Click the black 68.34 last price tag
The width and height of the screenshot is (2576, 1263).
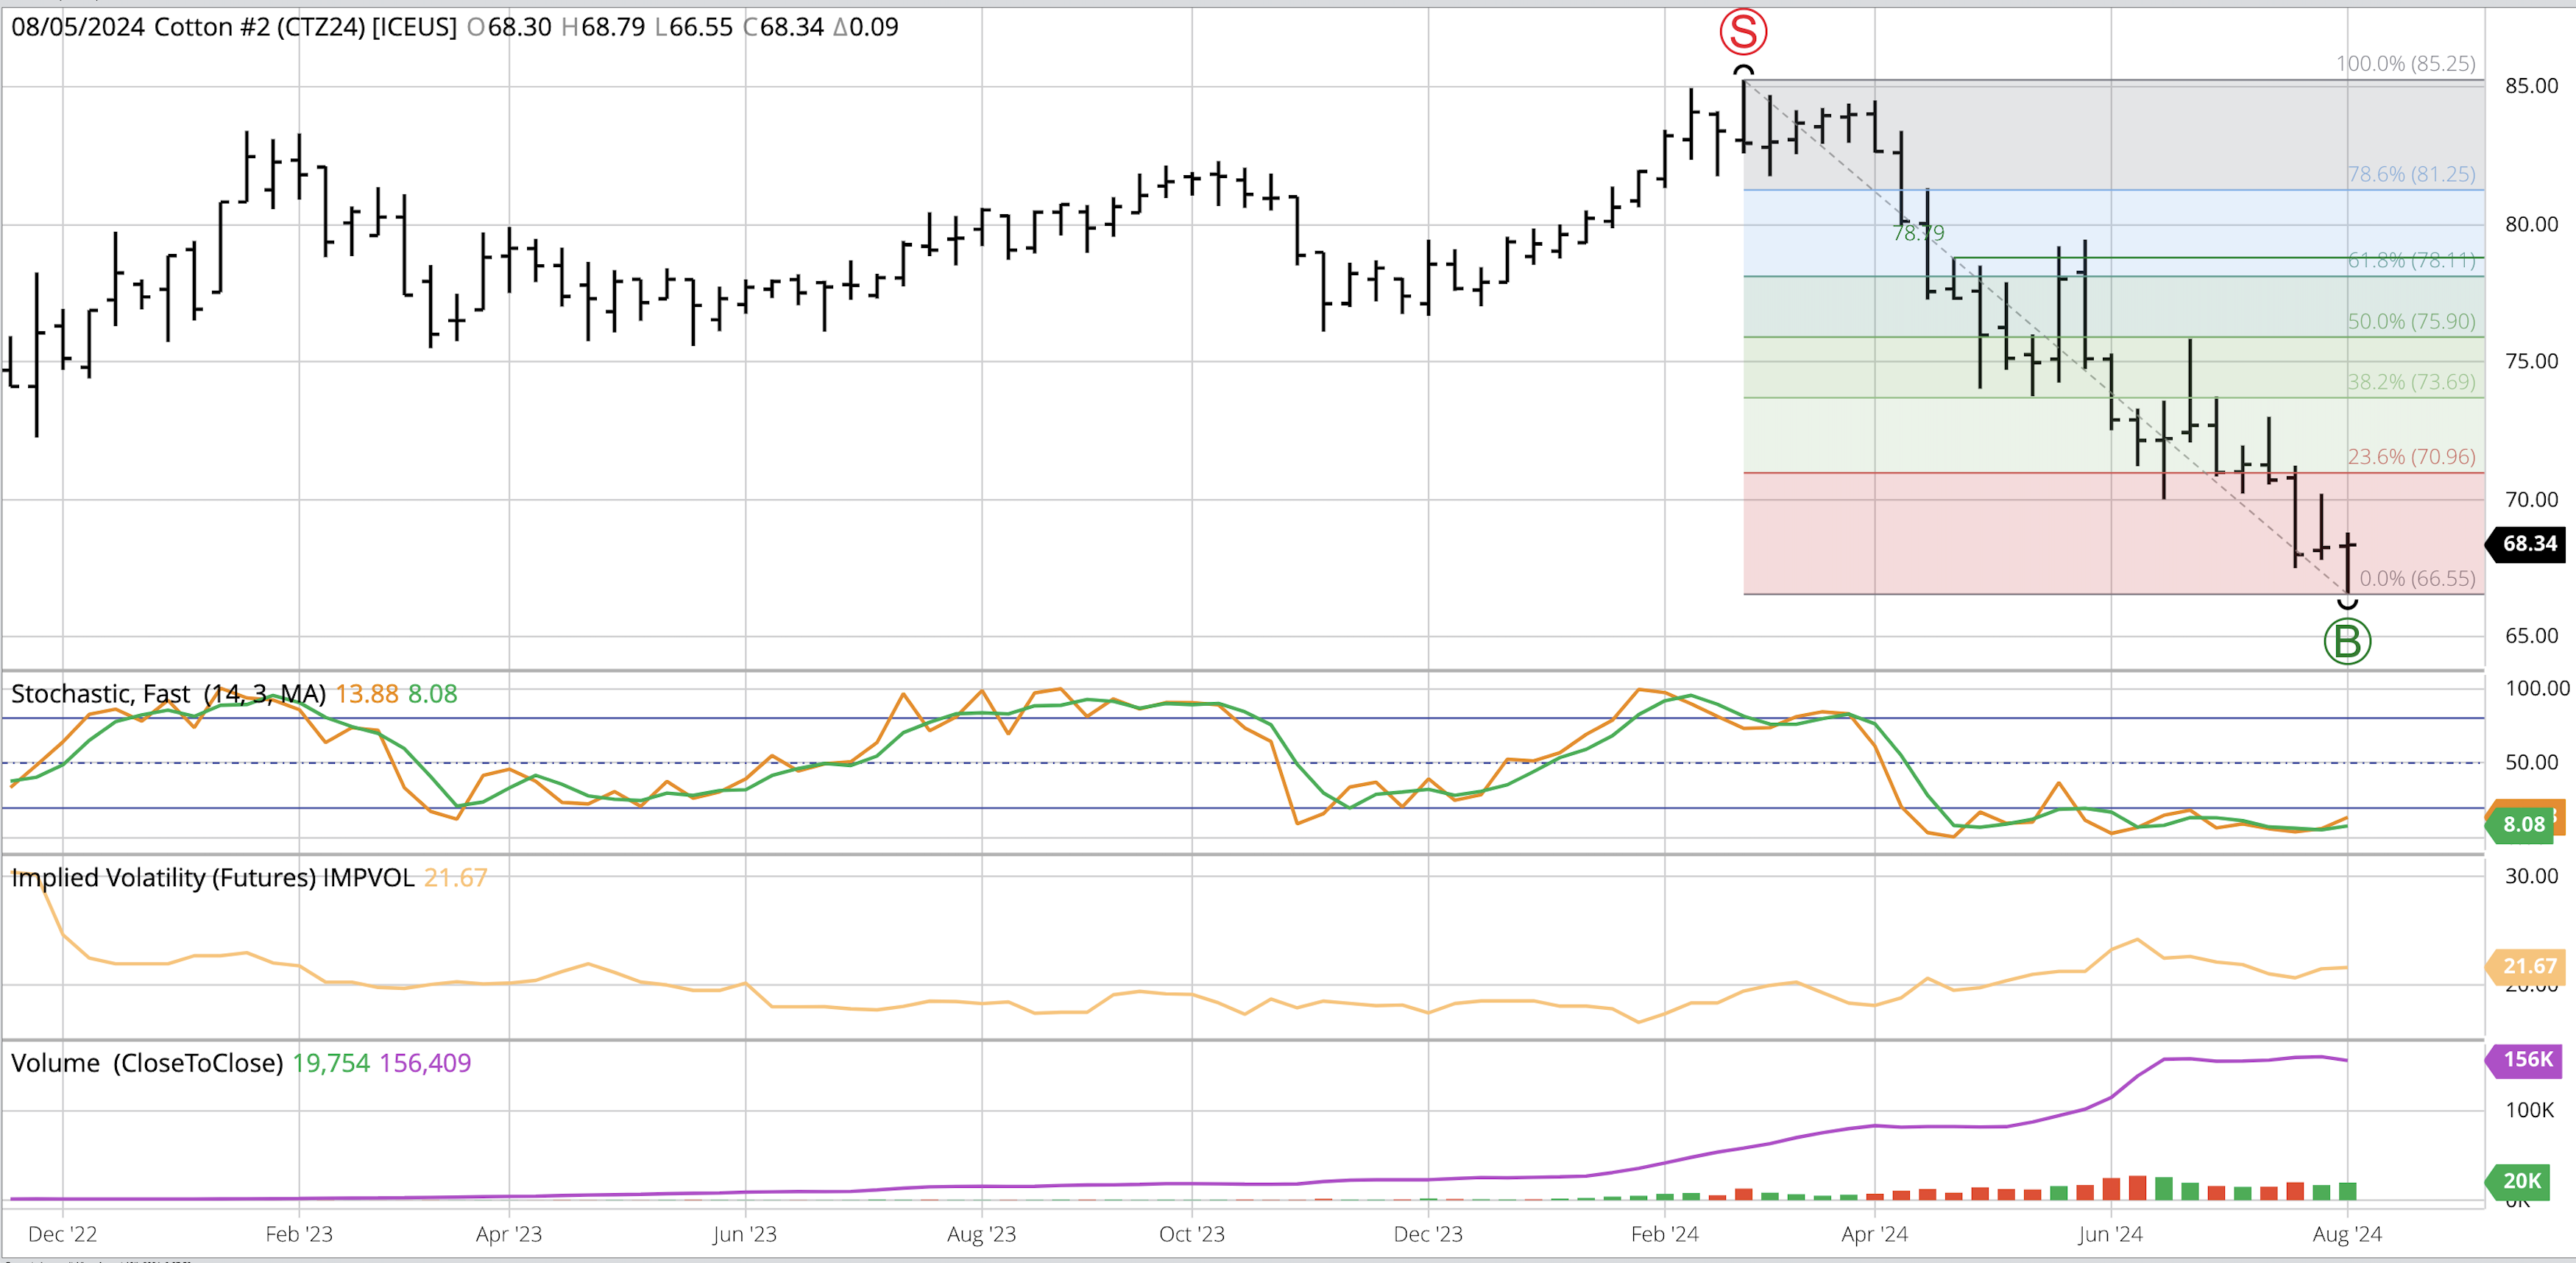coord(2529,544)
